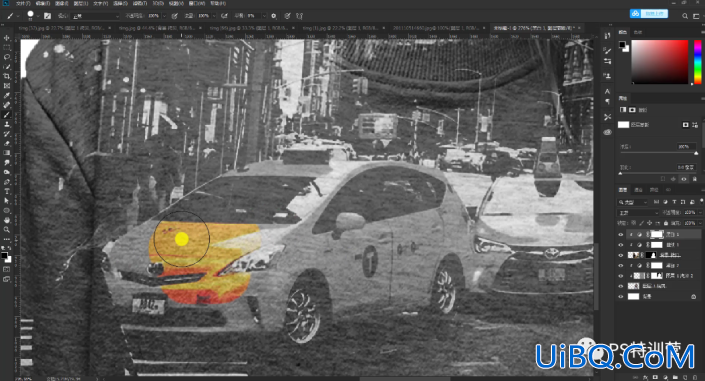Select the Magic Wand tool
This screenshot has height=381, width=705.
tap(7, 67)
